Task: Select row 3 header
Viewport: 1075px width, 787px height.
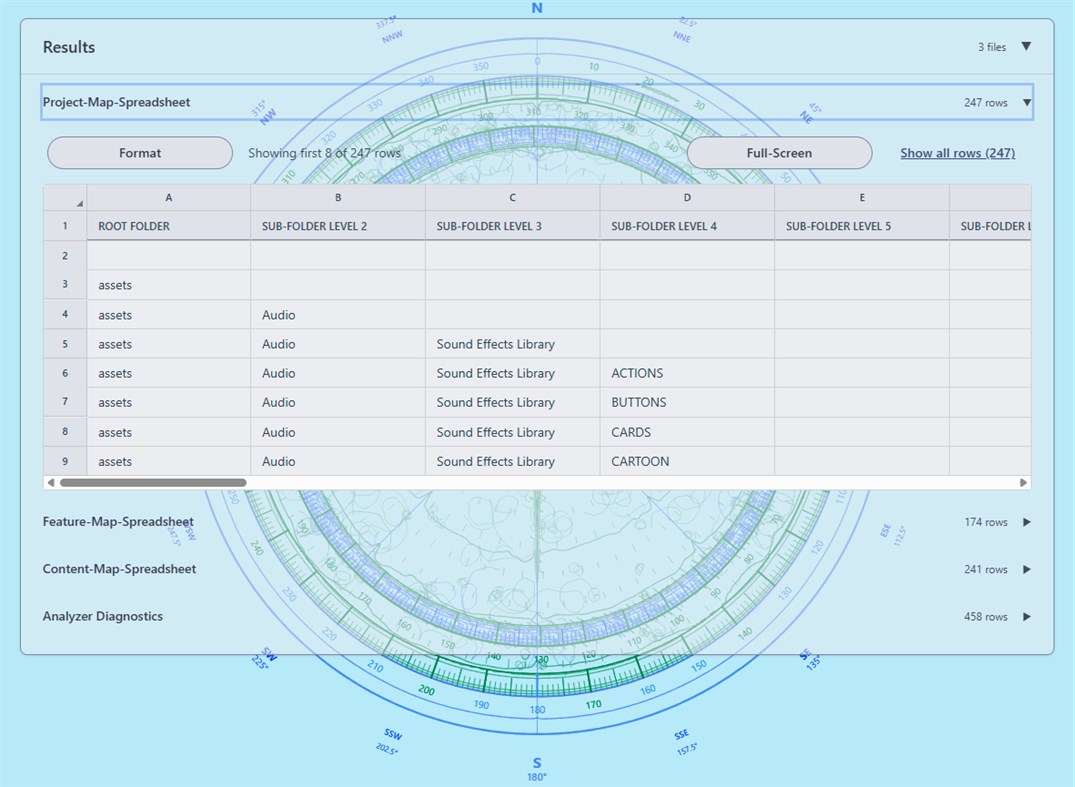Action: tap(65, 284)
